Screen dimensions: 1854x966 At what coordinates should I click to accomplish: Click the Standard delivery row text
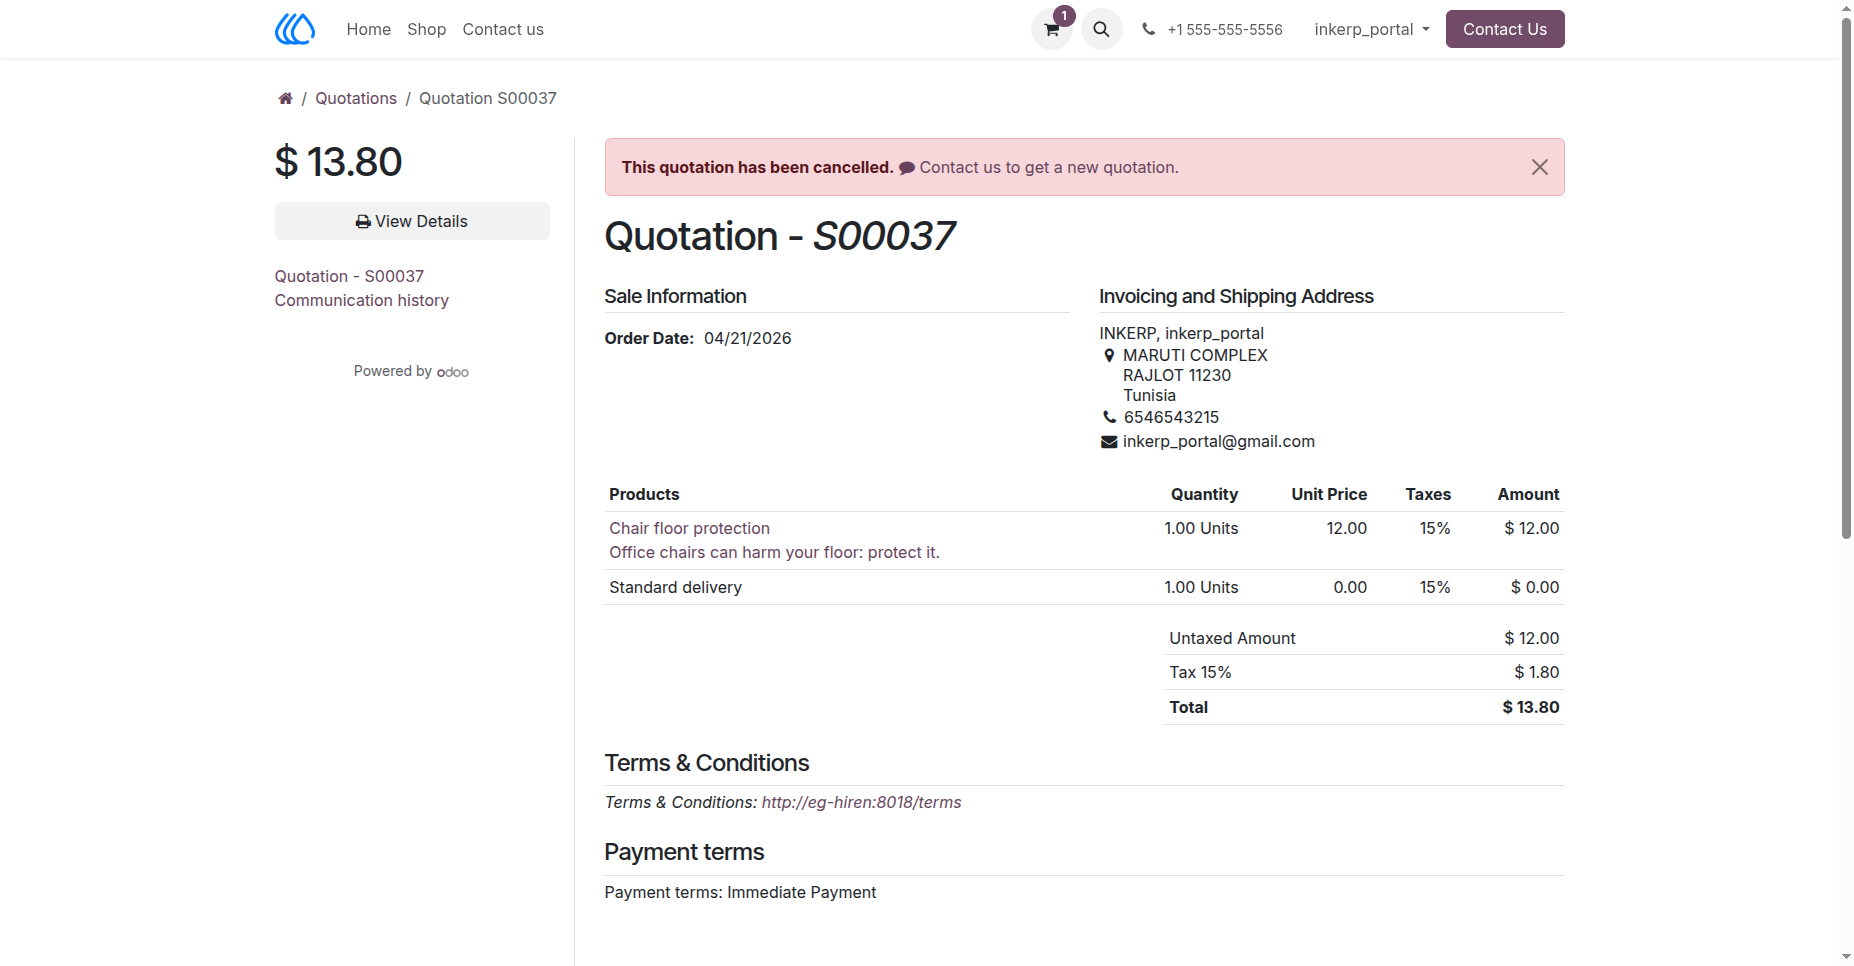[x=676, y=587]
